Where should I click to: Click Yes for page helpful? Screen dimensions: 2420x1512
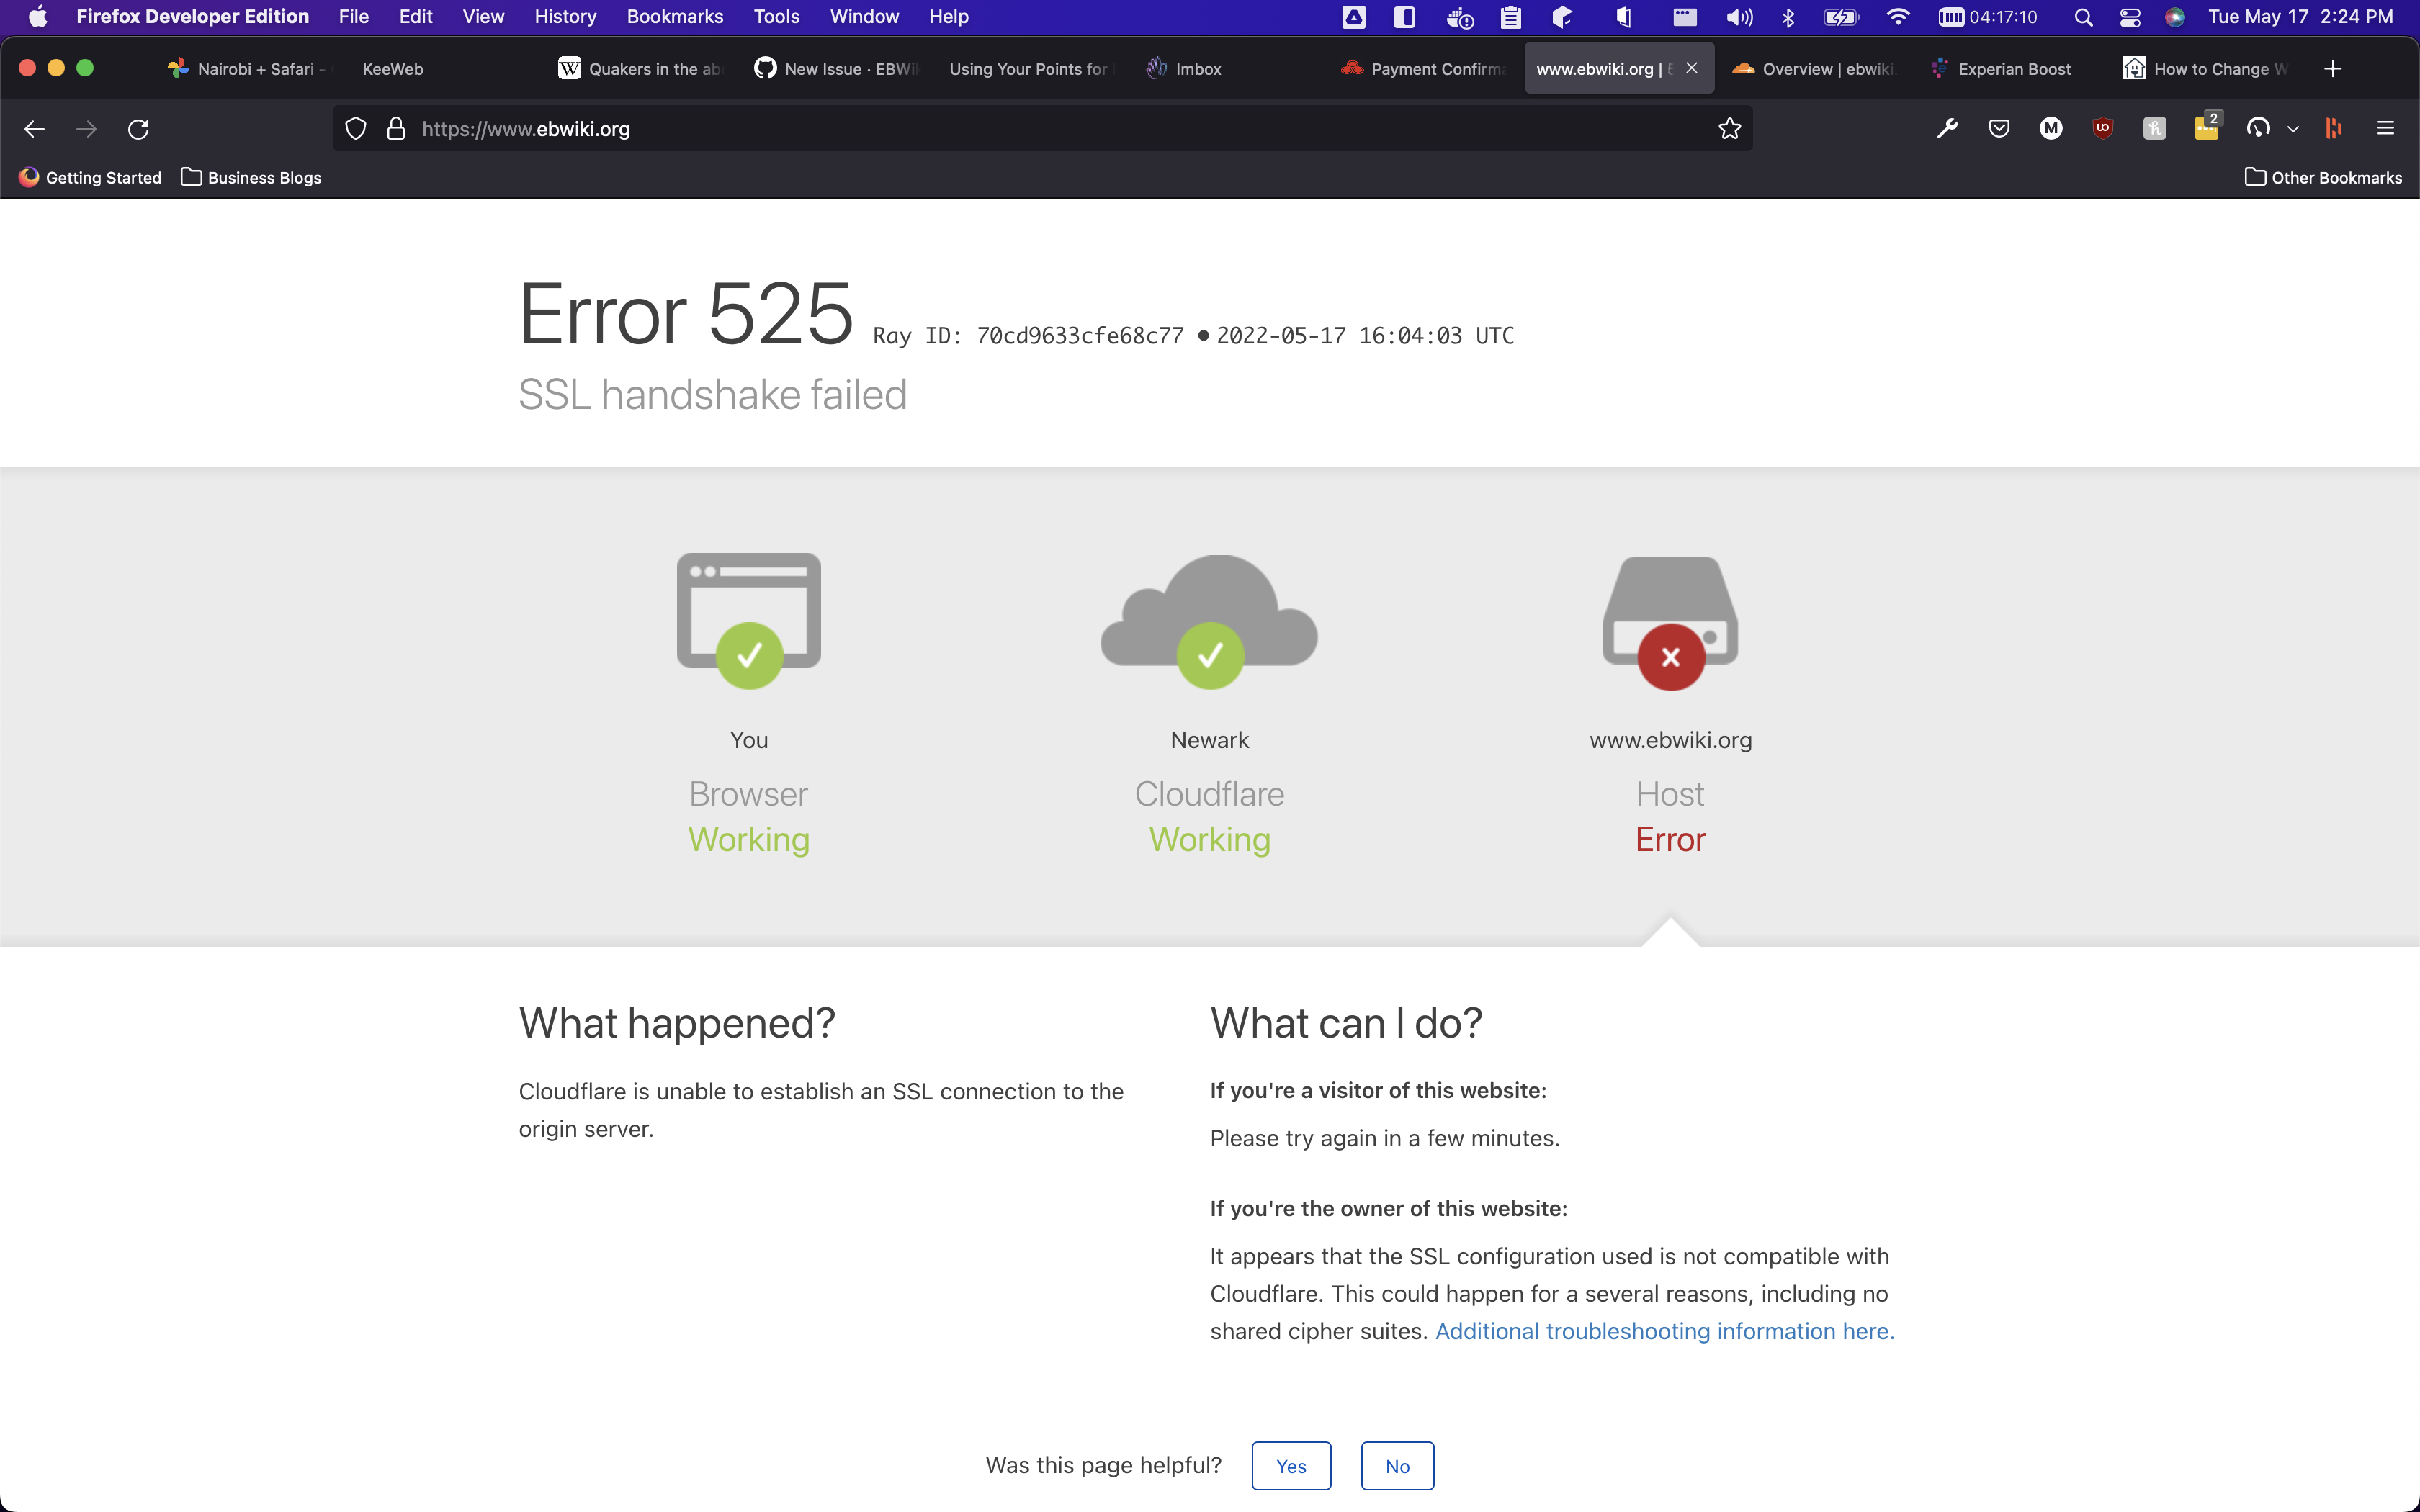pyautogui.click(x=1291, y=1465)
